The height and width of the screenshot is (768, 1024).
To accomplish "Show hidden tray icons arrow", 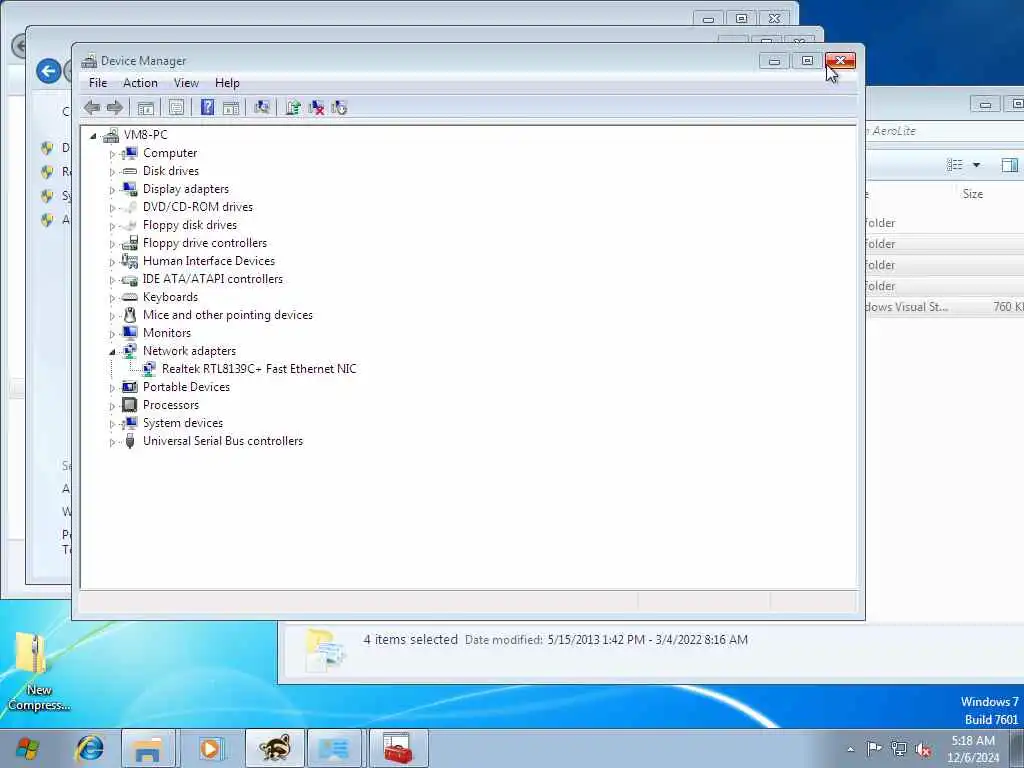I will pos(850,749).
